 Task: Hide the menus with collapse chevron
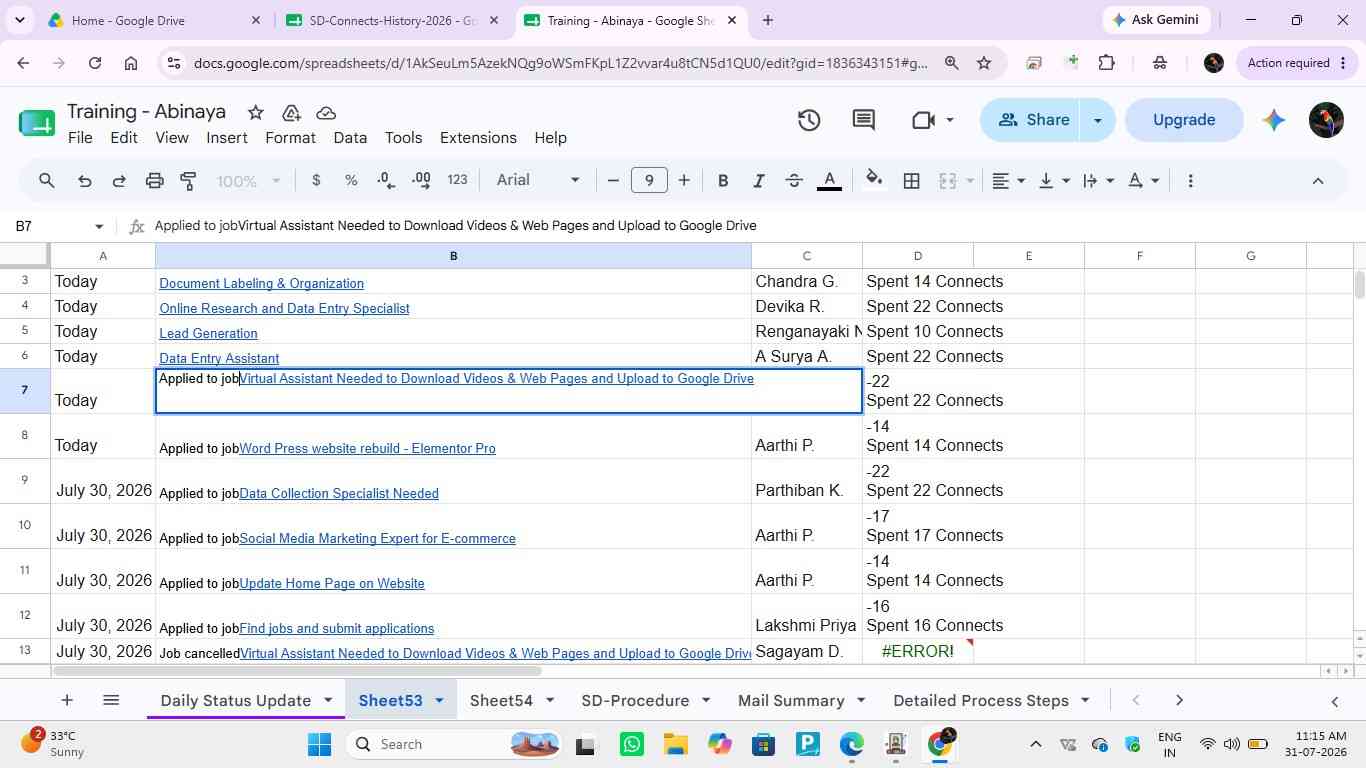(x=1317, y=181)
